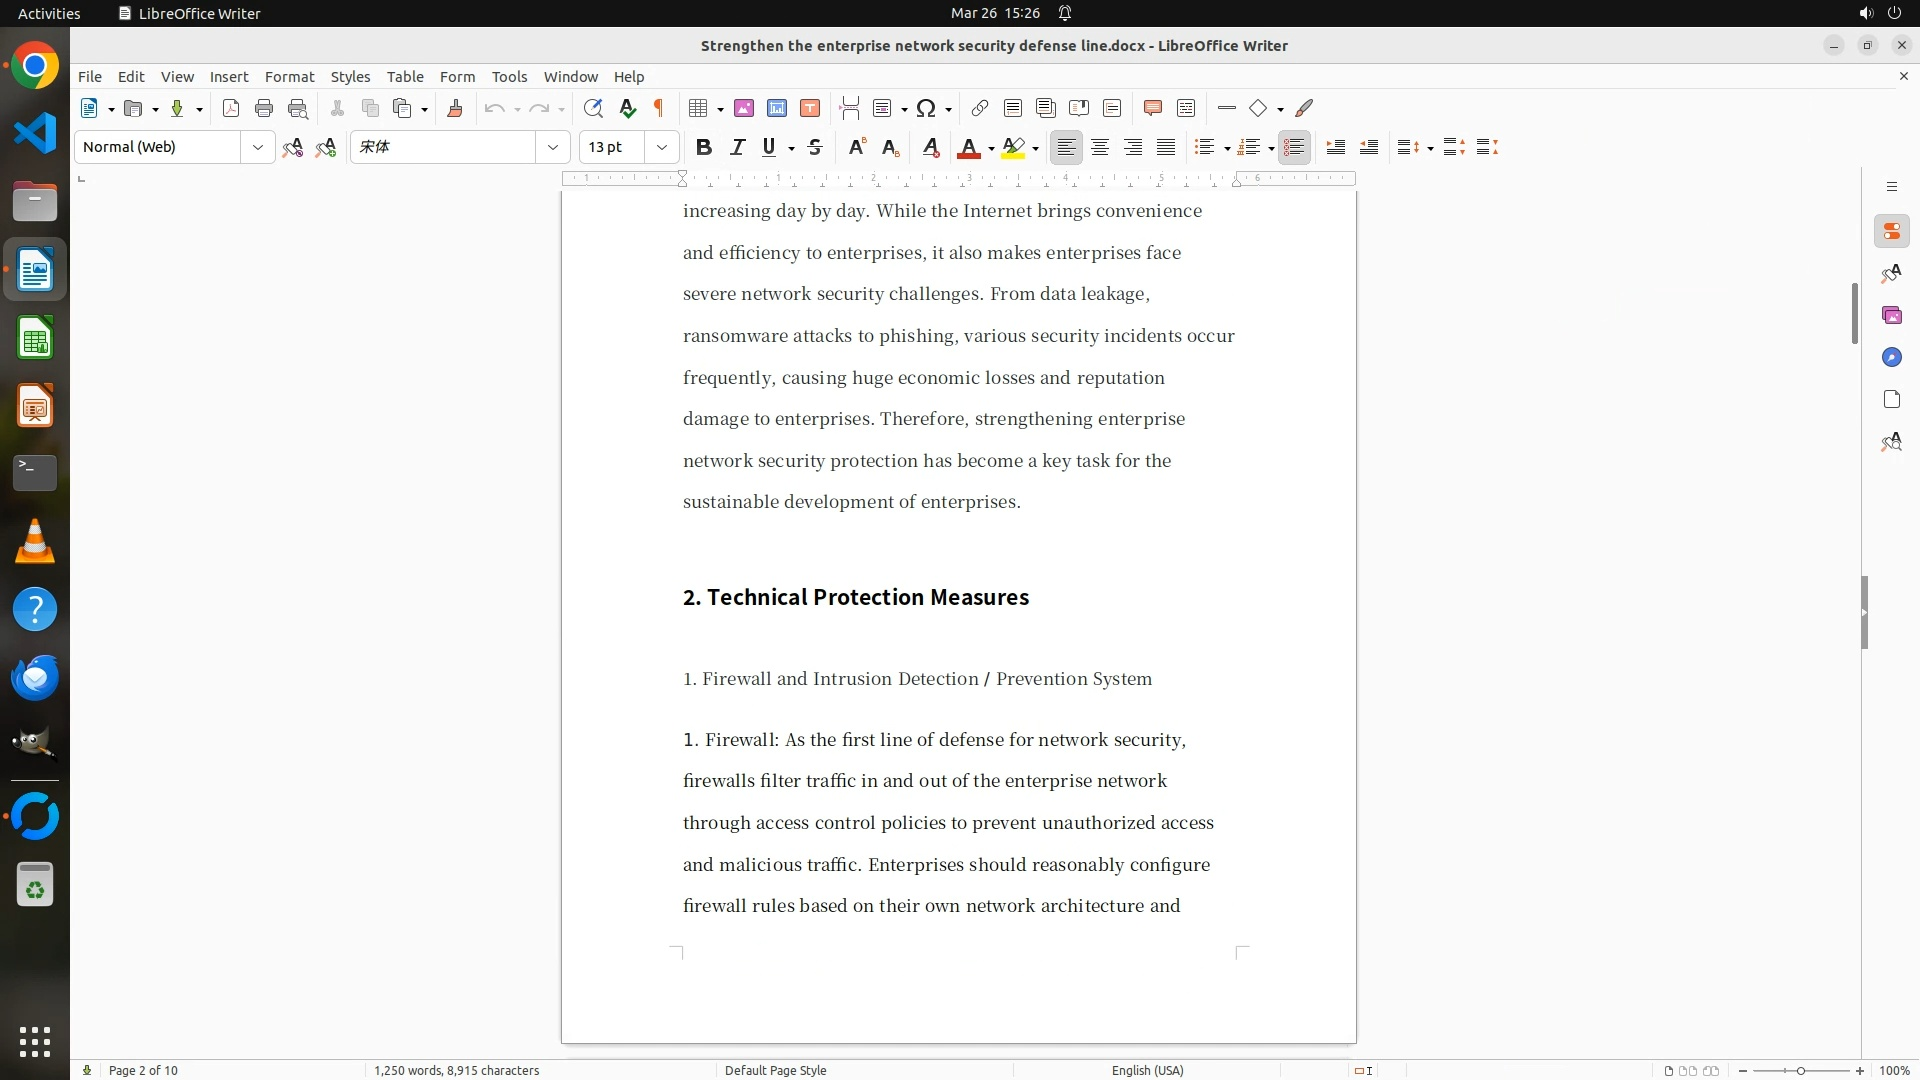The height and width of the screenshot is (1080, 1920).
Task: Export document directly as PDF
Action: click(x=231, y=109)
